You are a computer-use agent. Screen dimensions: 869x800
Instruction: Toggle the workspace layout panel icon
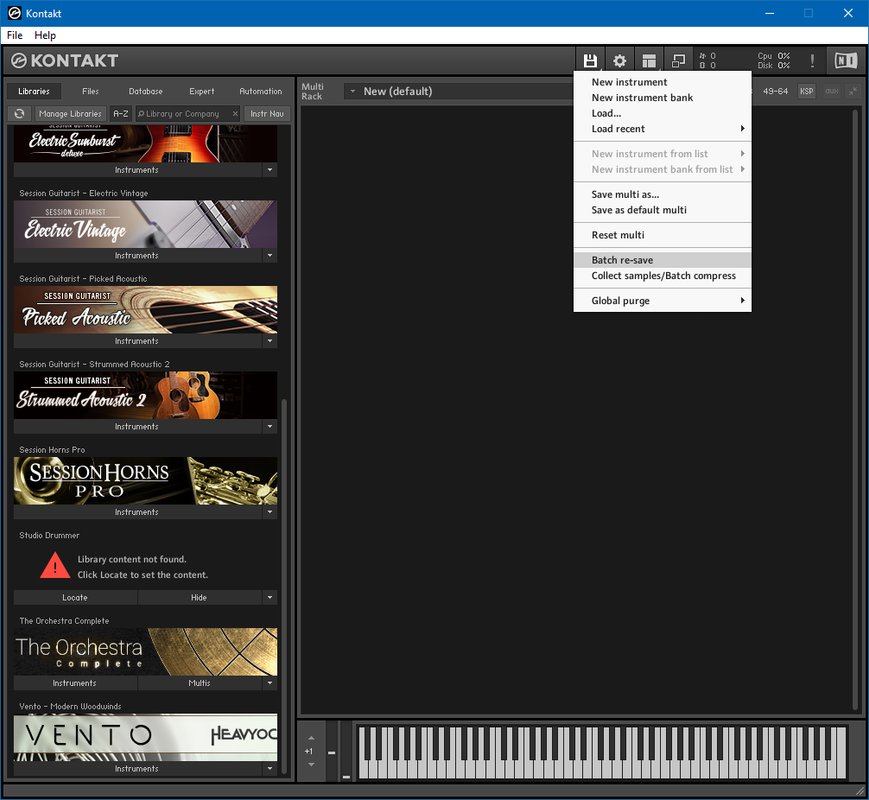click(x=649, y=60)
